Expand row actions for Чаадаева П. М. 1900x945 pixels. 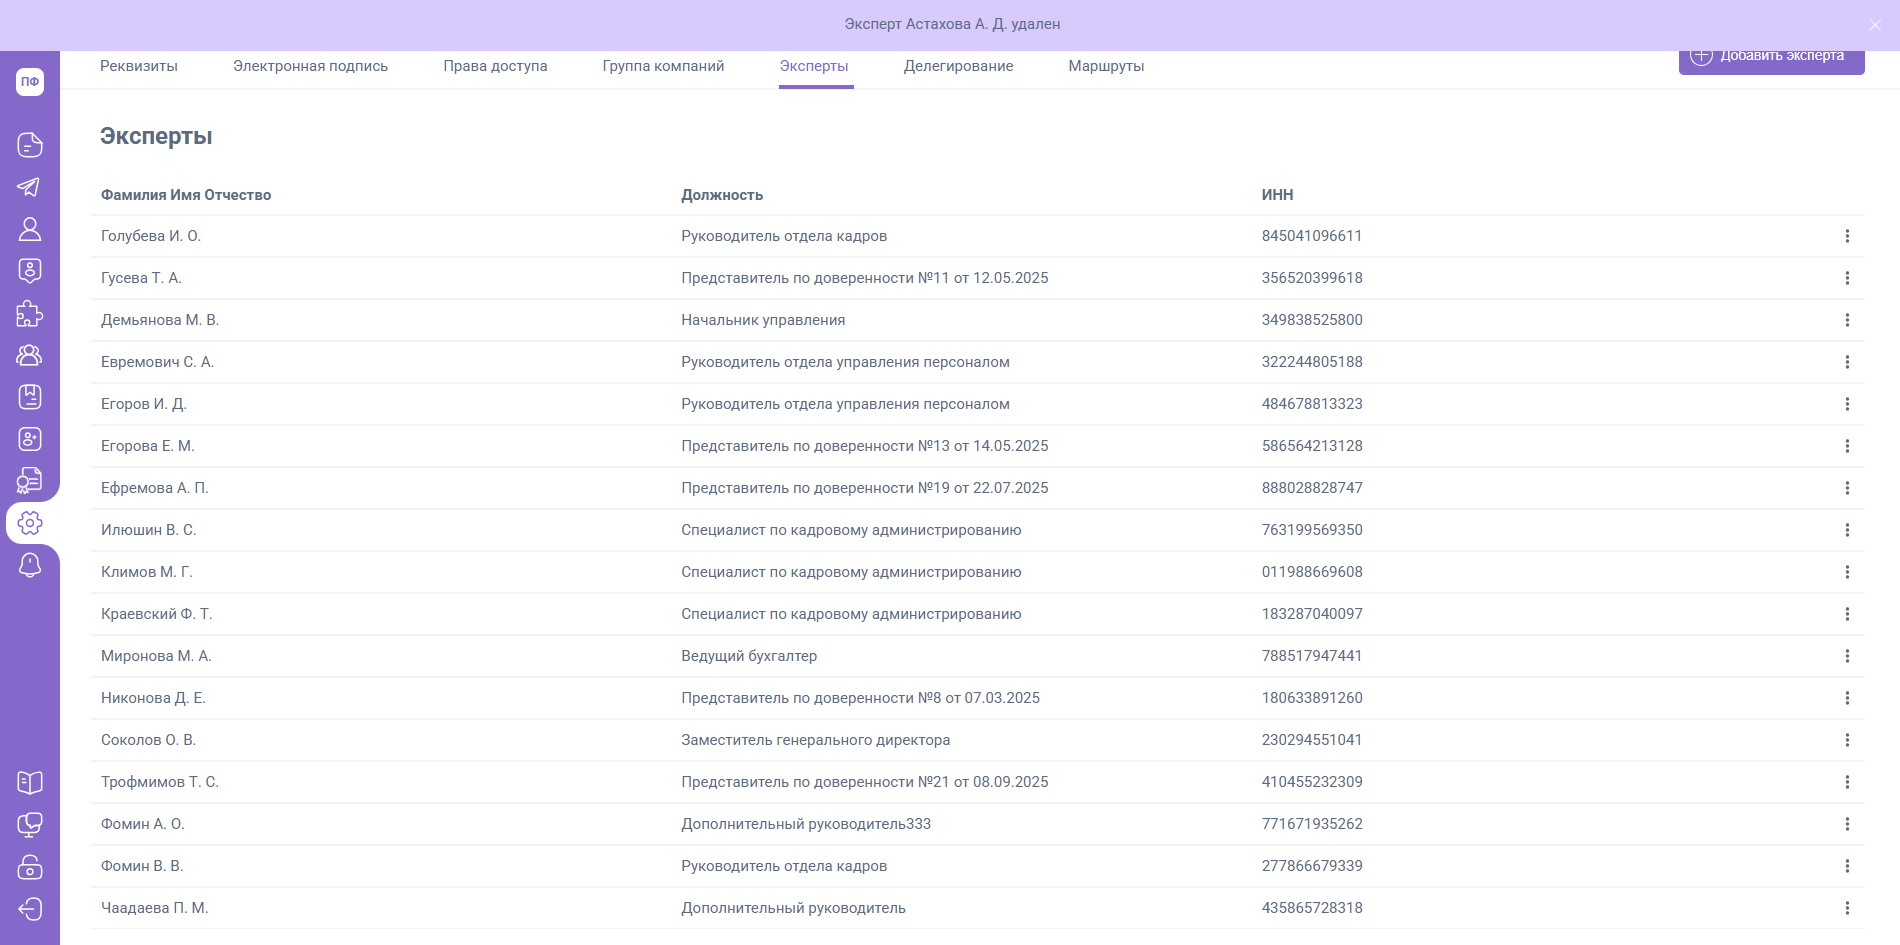click(1846, 908)
